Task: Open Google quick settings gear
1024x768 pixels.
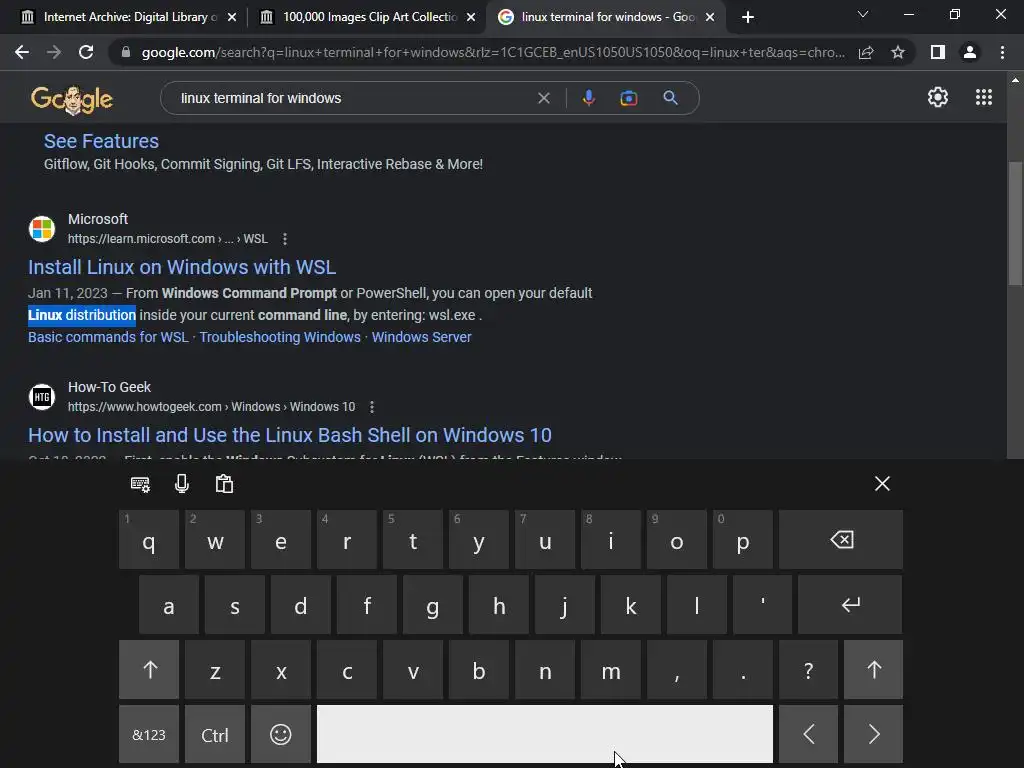Action: pyautogui.click(x=938, y=97)
